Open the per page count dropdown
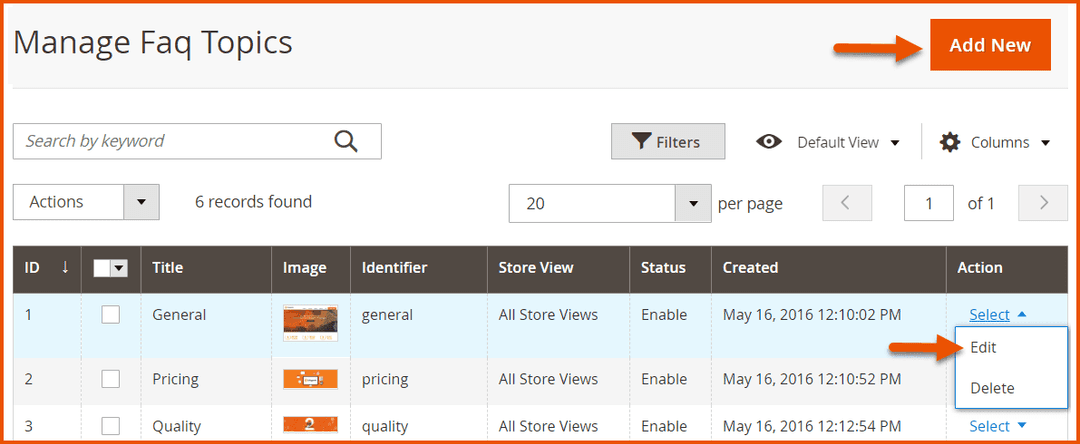 click(693, 203)
